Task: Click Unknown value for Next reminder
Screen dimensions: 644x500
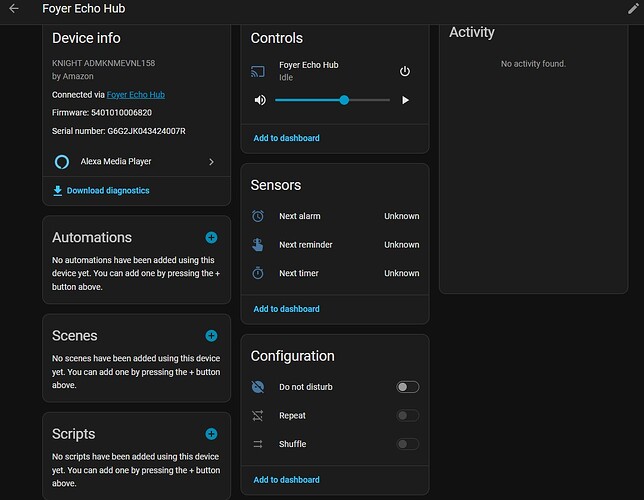Action: [x=402, y=245]
